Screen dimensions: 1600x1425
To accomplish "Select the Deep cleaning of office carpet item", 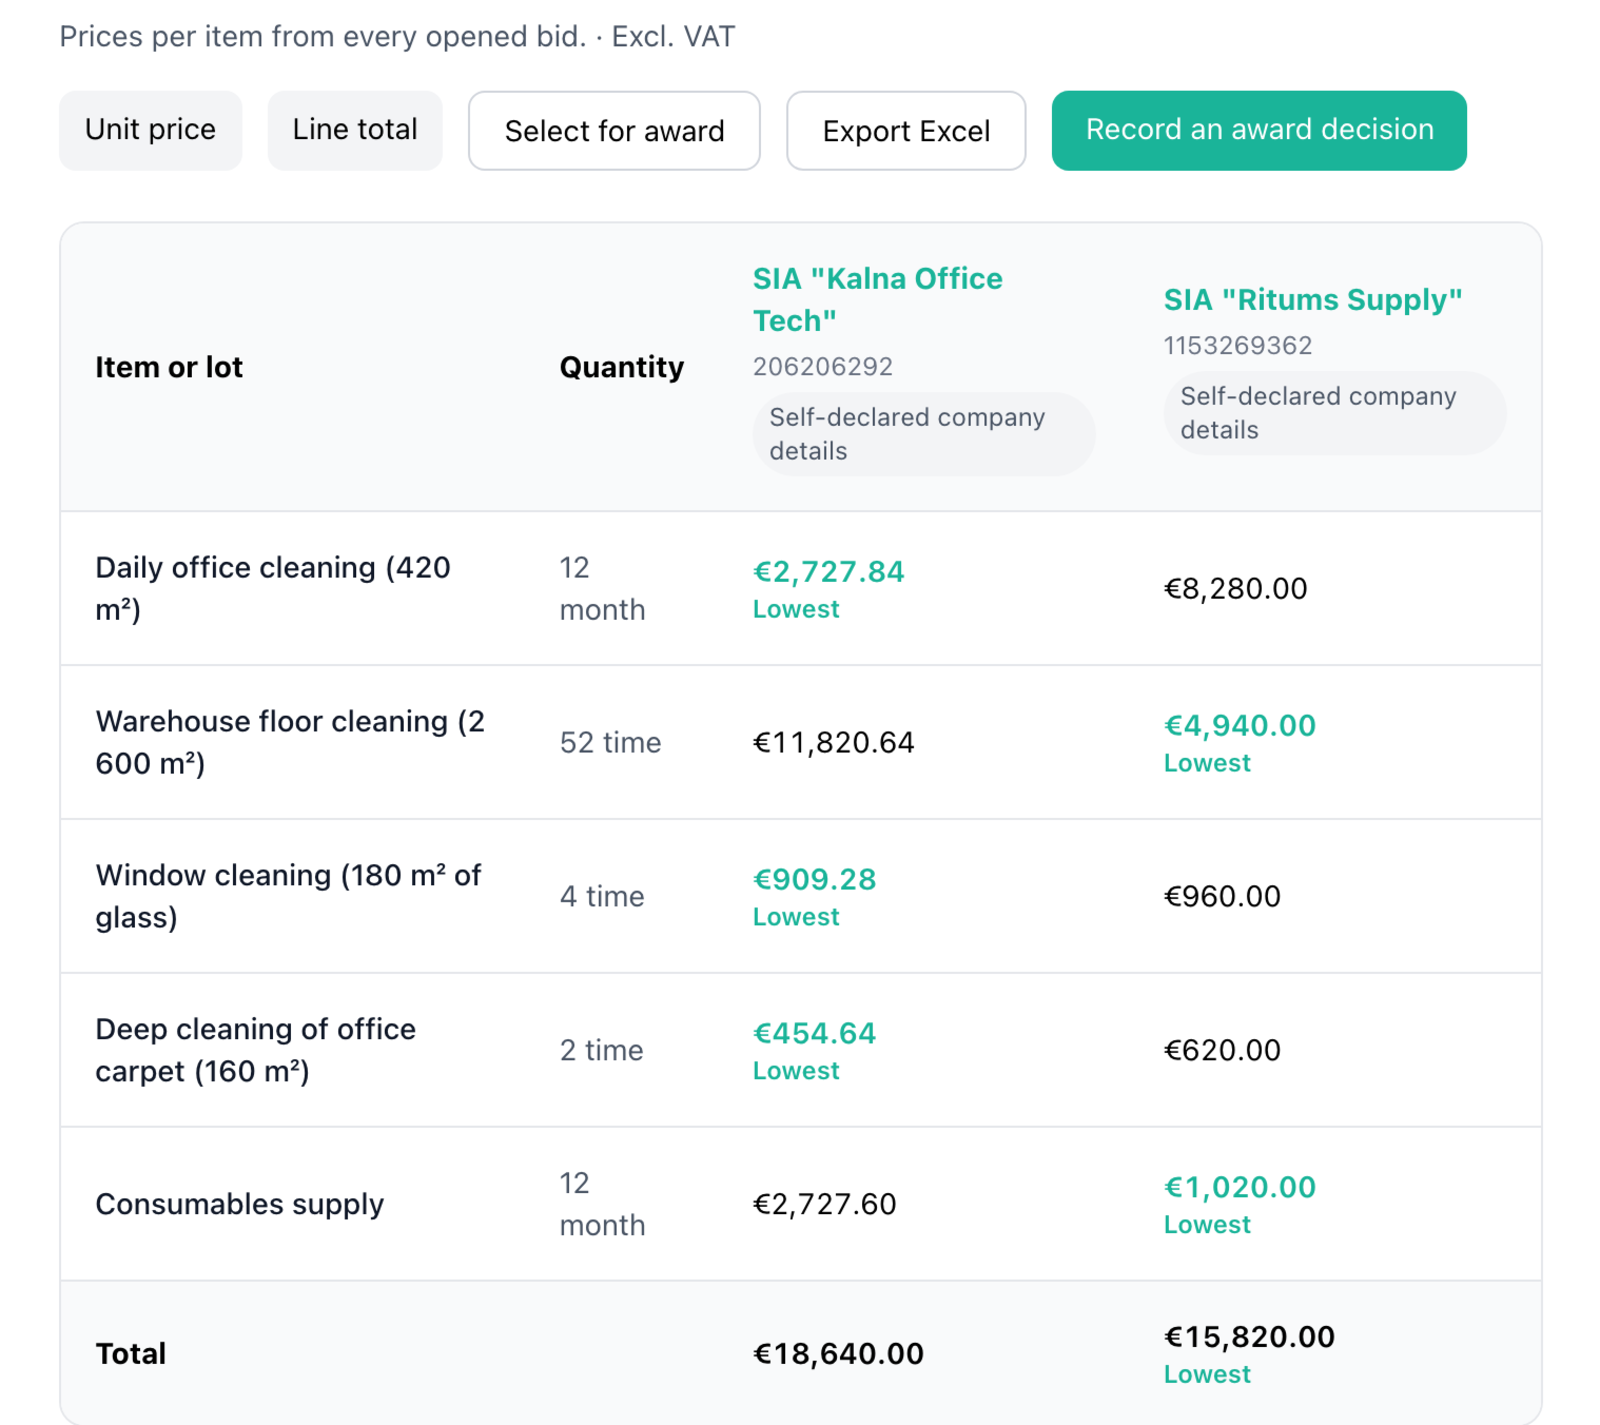I will [255, 1050].
